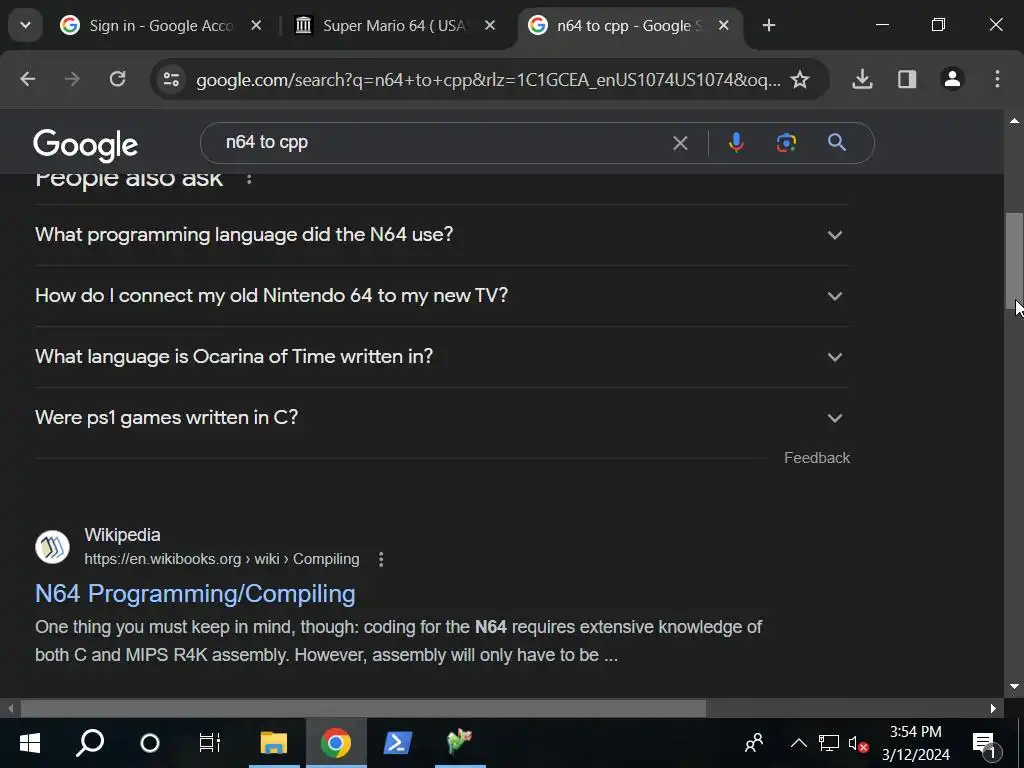Click scroll up arrow of page
The width and height of the screenshot is (1024, 768).
(x=1014, y=121)
